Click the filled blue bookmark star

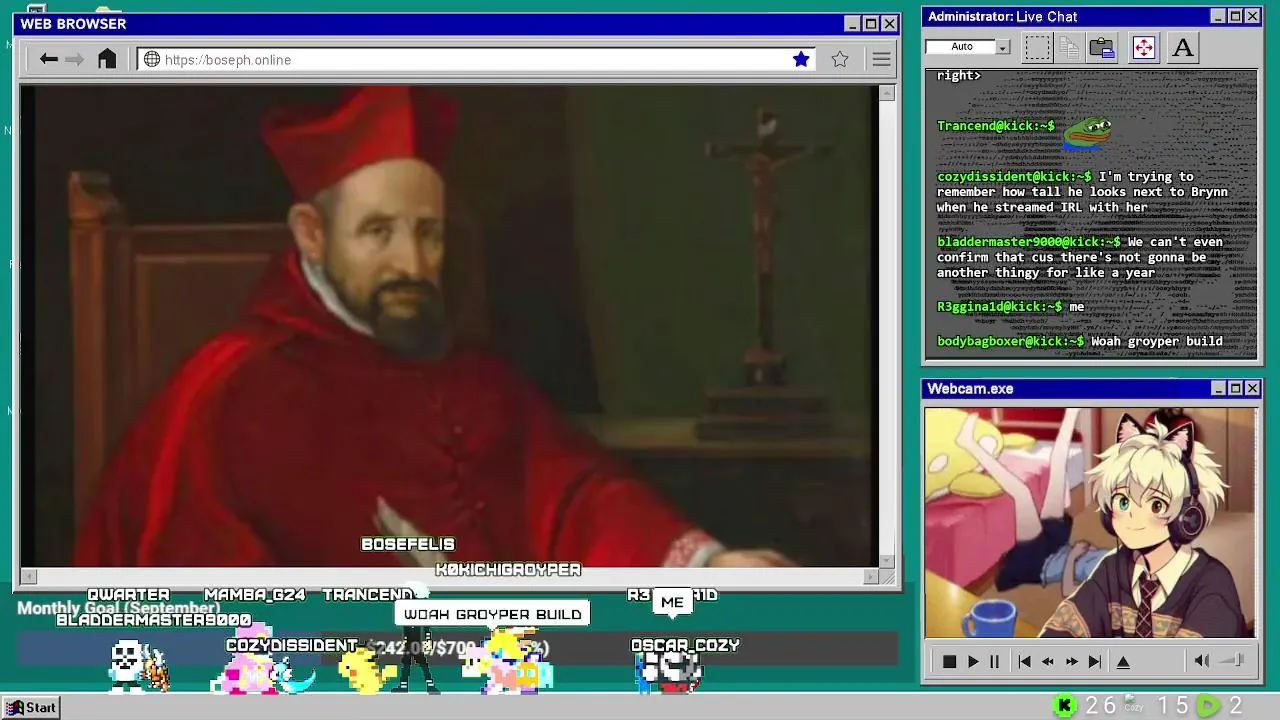(801, 59)
